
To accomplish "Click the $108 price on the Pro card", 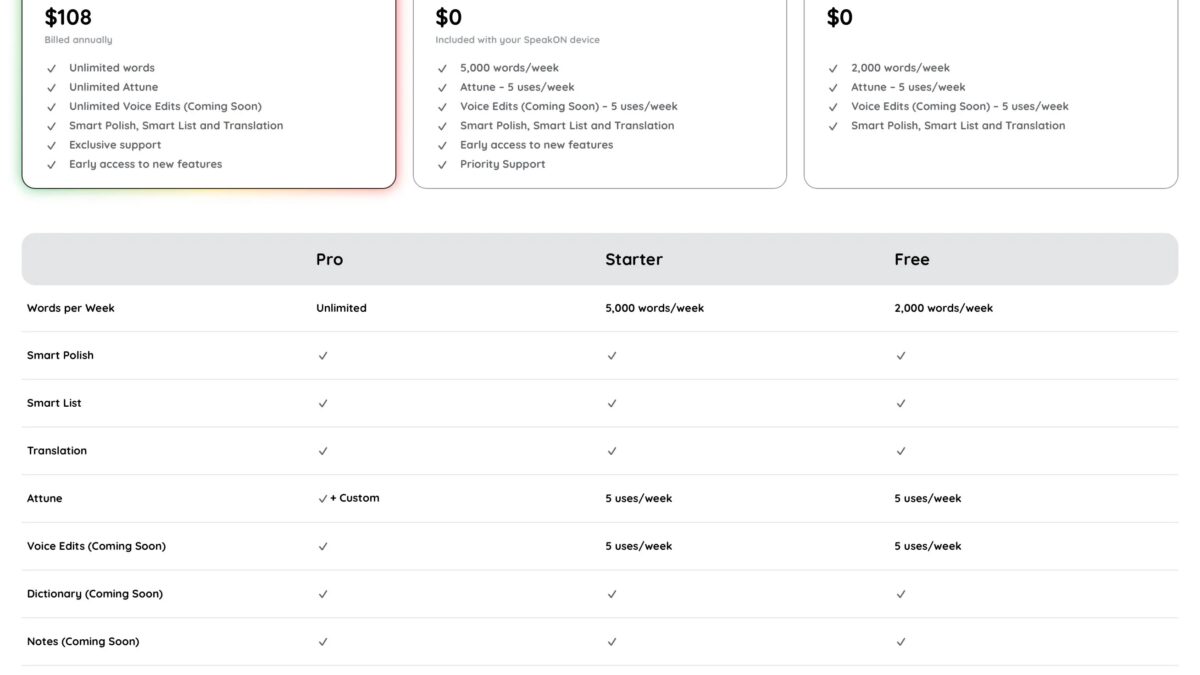I will 68,17.
